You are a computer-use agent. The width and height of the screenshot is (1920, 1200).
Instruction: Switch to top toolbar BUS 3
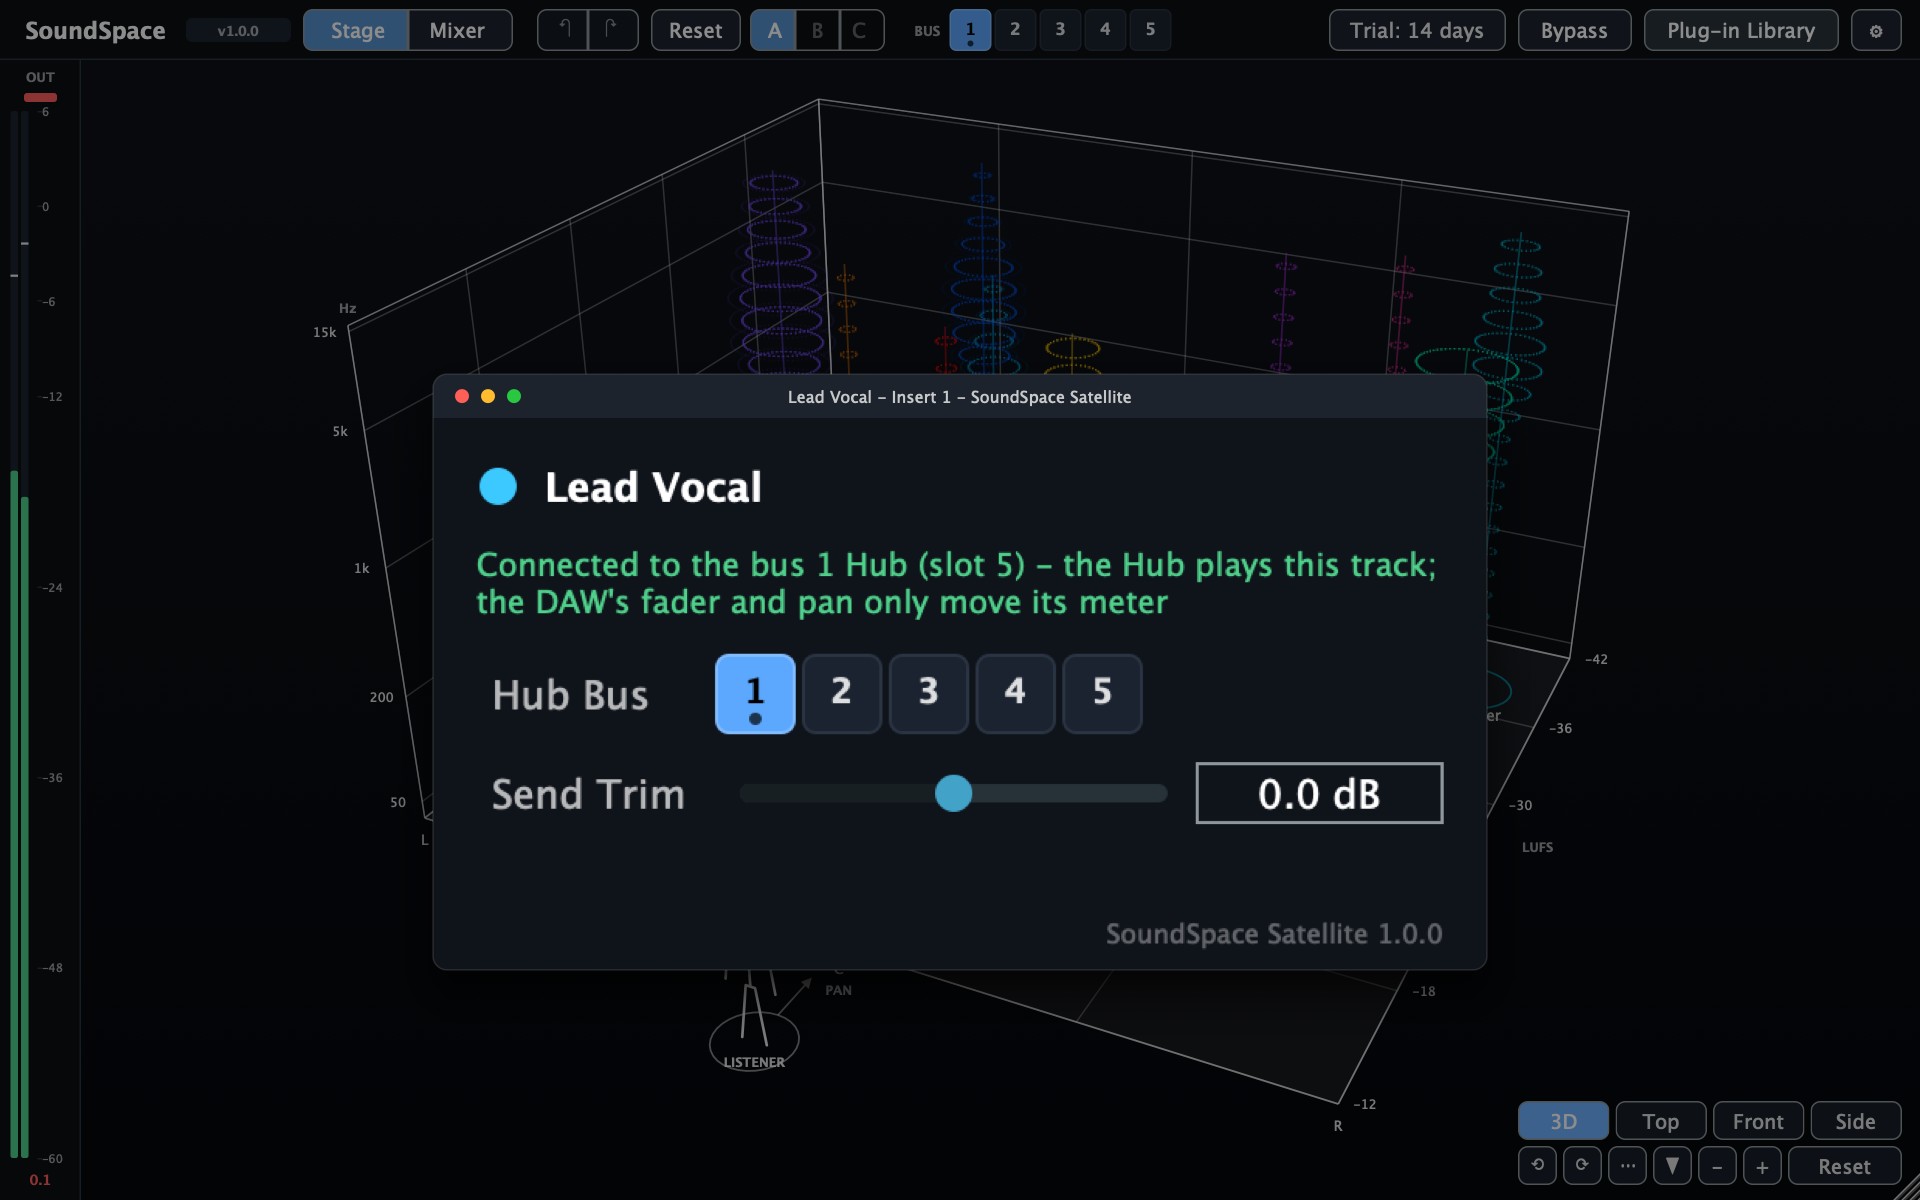(1060, 30)
